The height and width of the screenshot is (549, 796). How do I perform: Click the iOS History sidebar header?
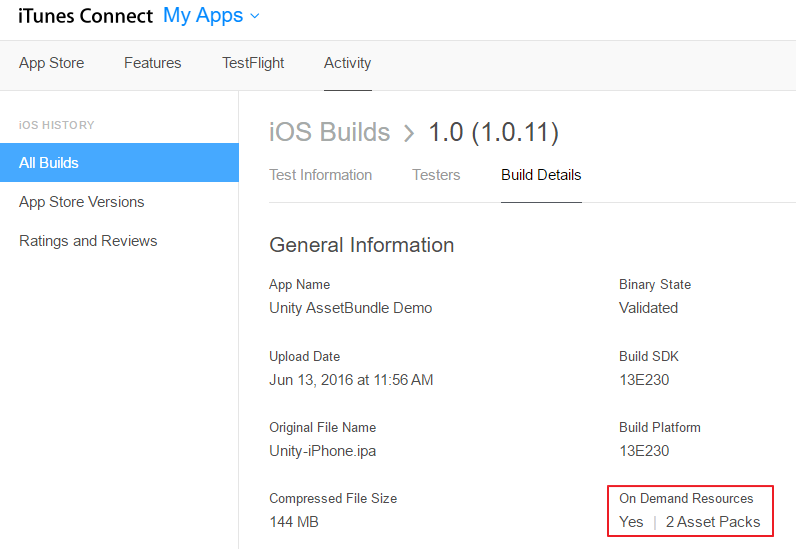(x=56, y=125)
